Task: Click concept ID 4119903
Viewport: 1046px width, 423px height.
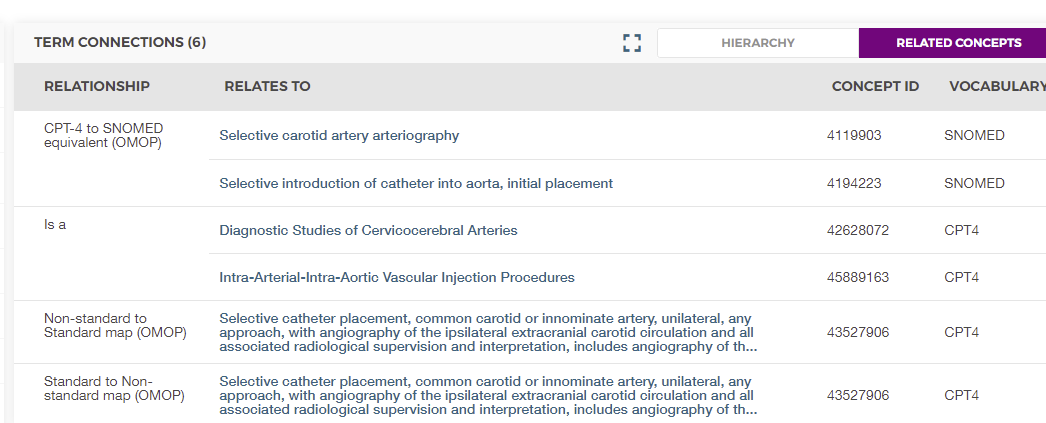Action: click(854, 135)
